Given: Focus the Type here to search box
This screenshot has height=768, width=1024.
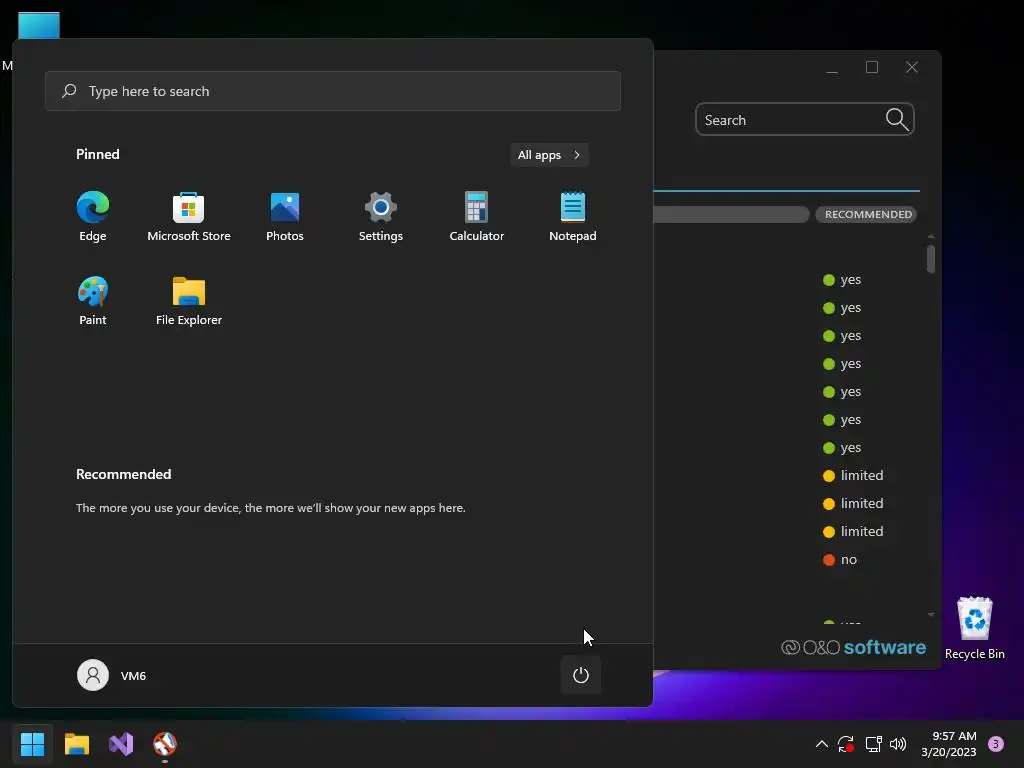Looking at the screenshot, I should pos(333,91).
